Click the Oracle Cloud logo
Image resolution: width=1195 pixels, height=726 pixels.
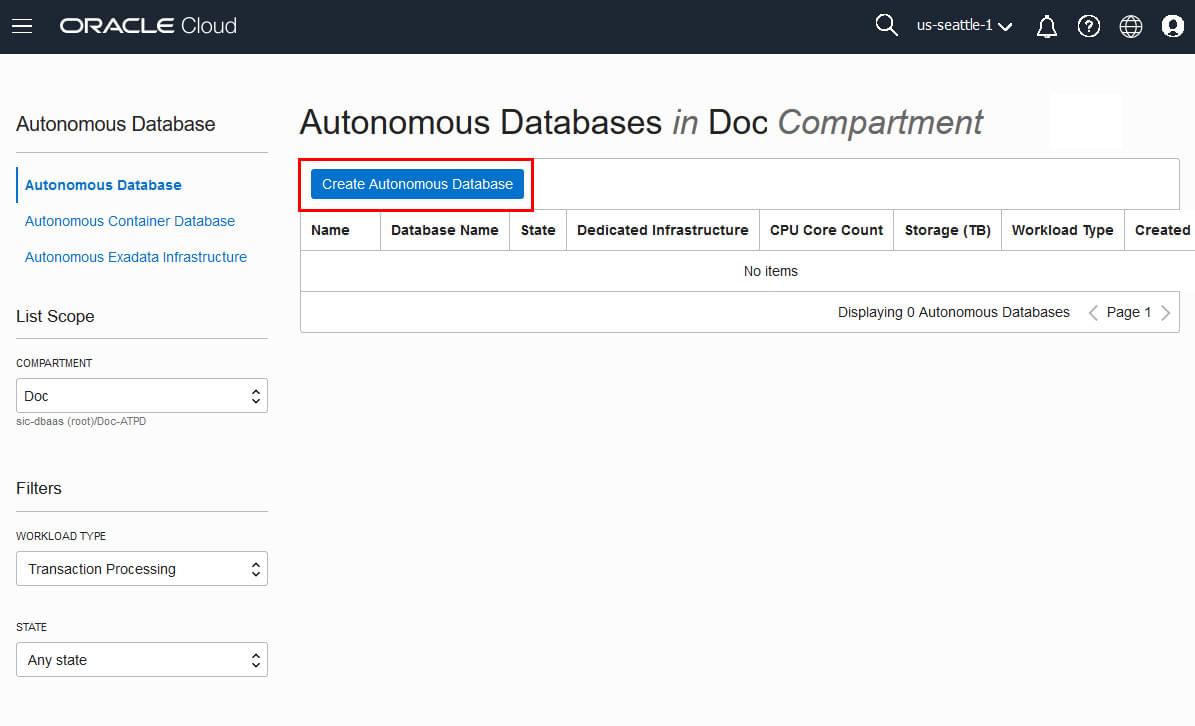click(x=148, y=25)
